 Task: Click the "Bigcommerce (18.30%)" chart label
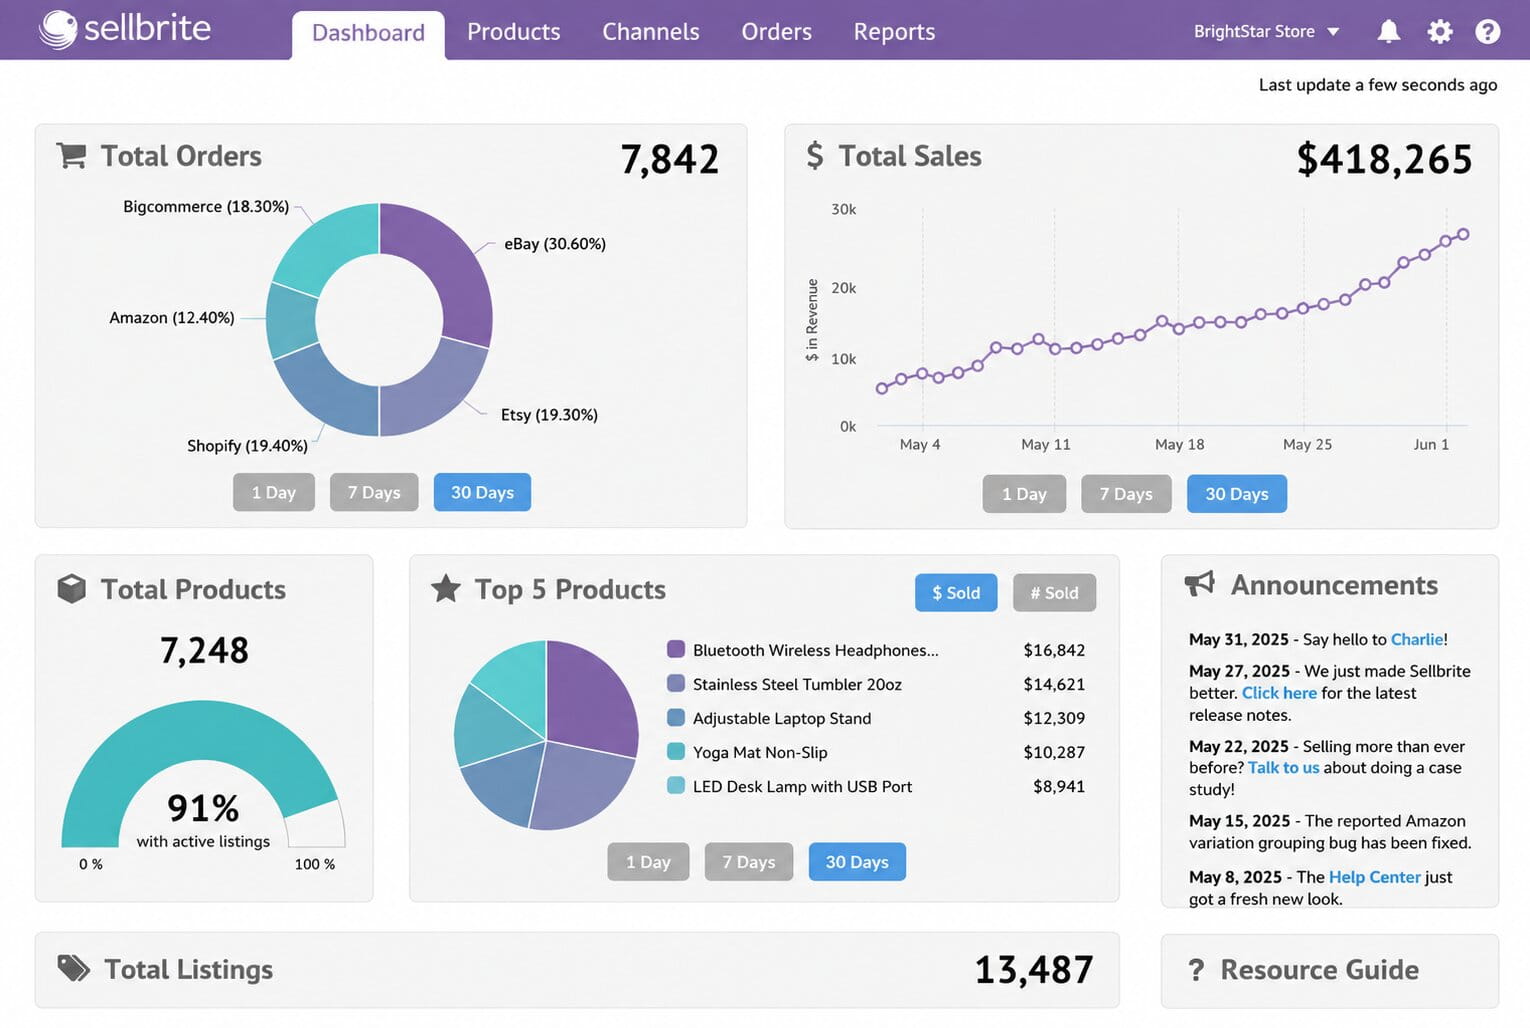point(206,207)
